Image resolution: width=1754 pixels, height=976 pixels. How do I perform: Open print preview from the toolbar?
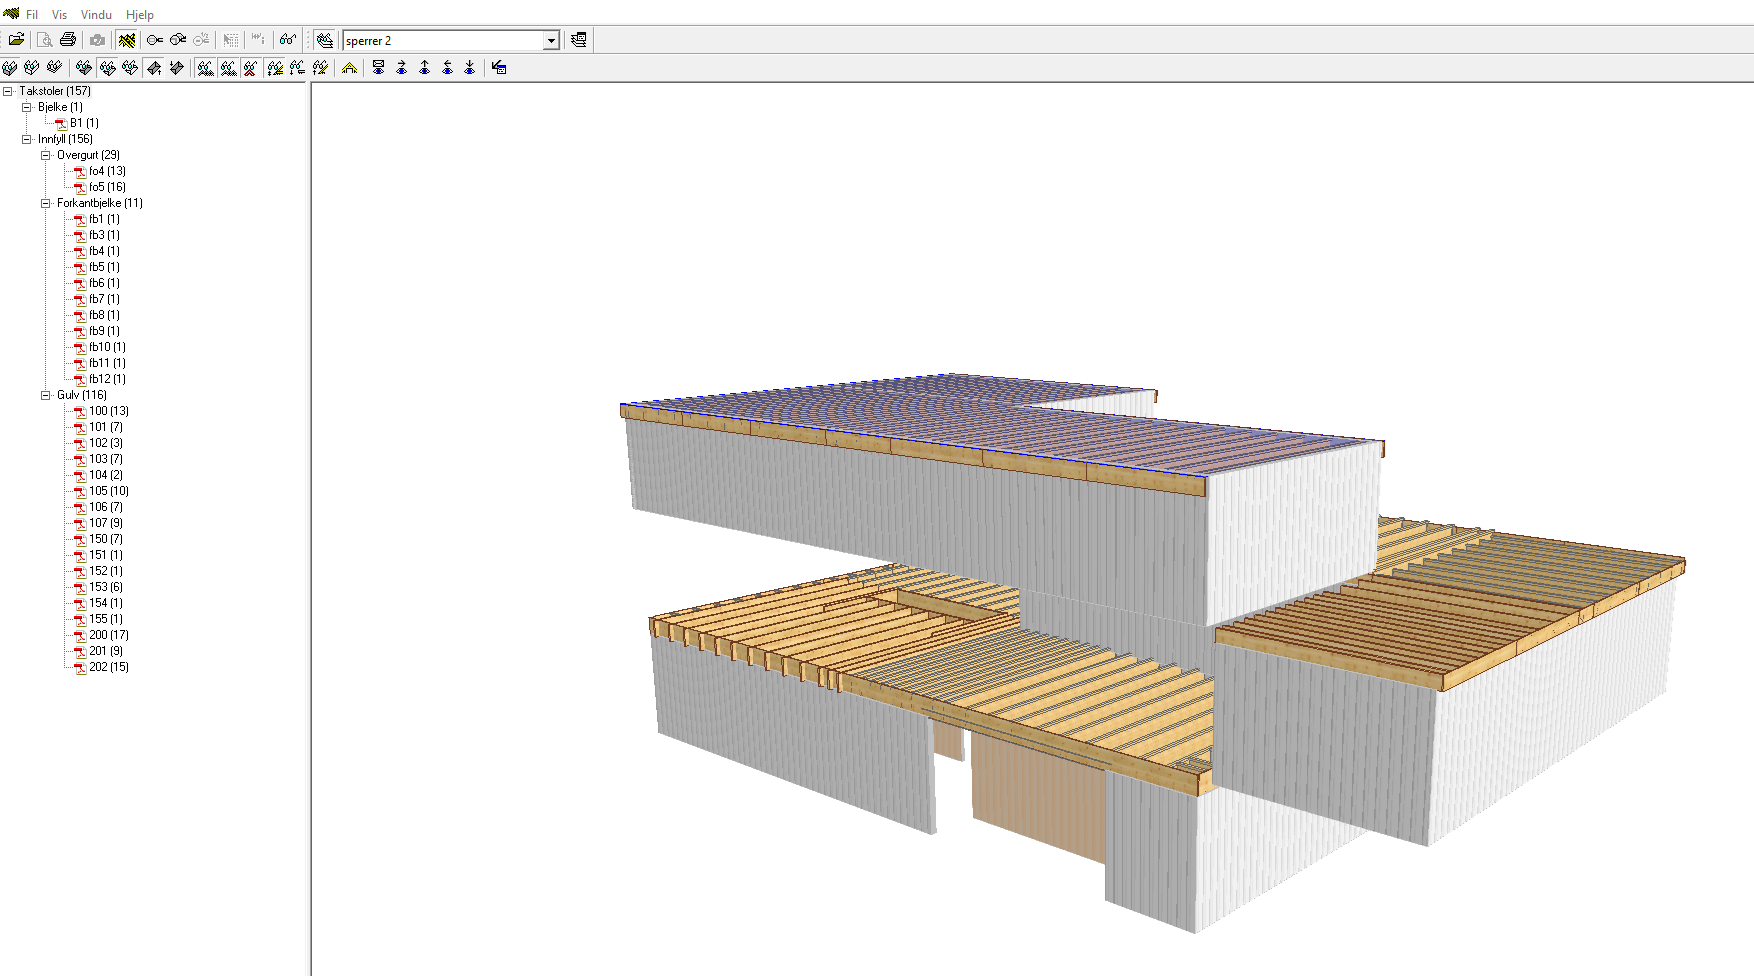(44, 40)
